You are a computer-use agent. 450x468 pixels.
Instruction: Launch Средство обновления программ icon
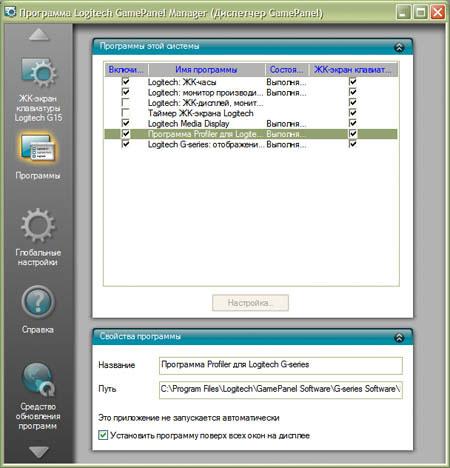coord(38,380)
